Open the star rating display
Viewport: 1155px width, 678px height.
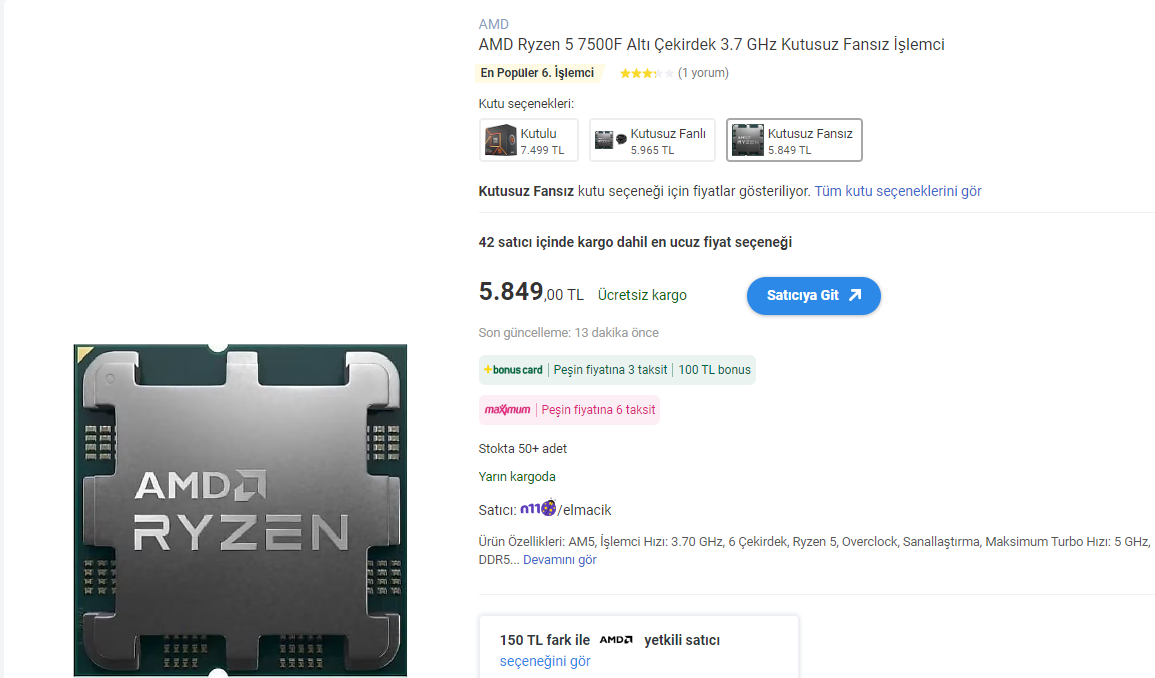coord(646,73)
